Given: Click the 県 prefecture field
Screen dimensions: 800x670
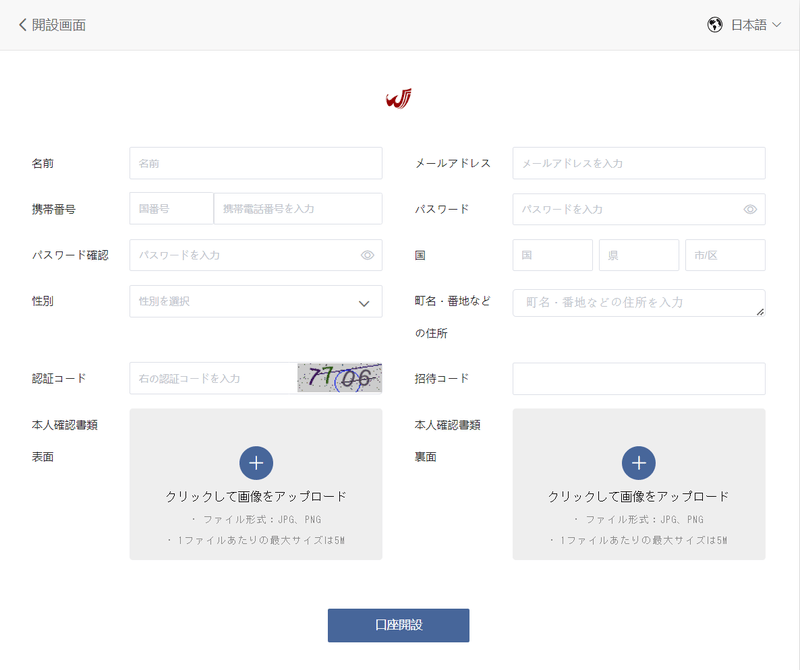Looking at the screenshot, I should [639, 255].
